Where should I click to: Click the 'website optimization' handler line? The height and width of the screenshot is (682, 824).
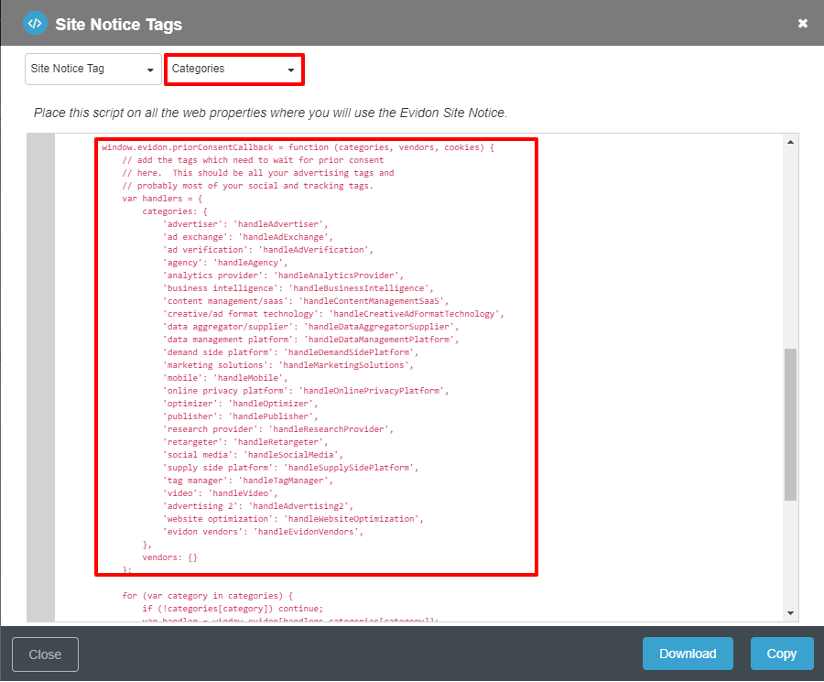[x=293, y=519]
